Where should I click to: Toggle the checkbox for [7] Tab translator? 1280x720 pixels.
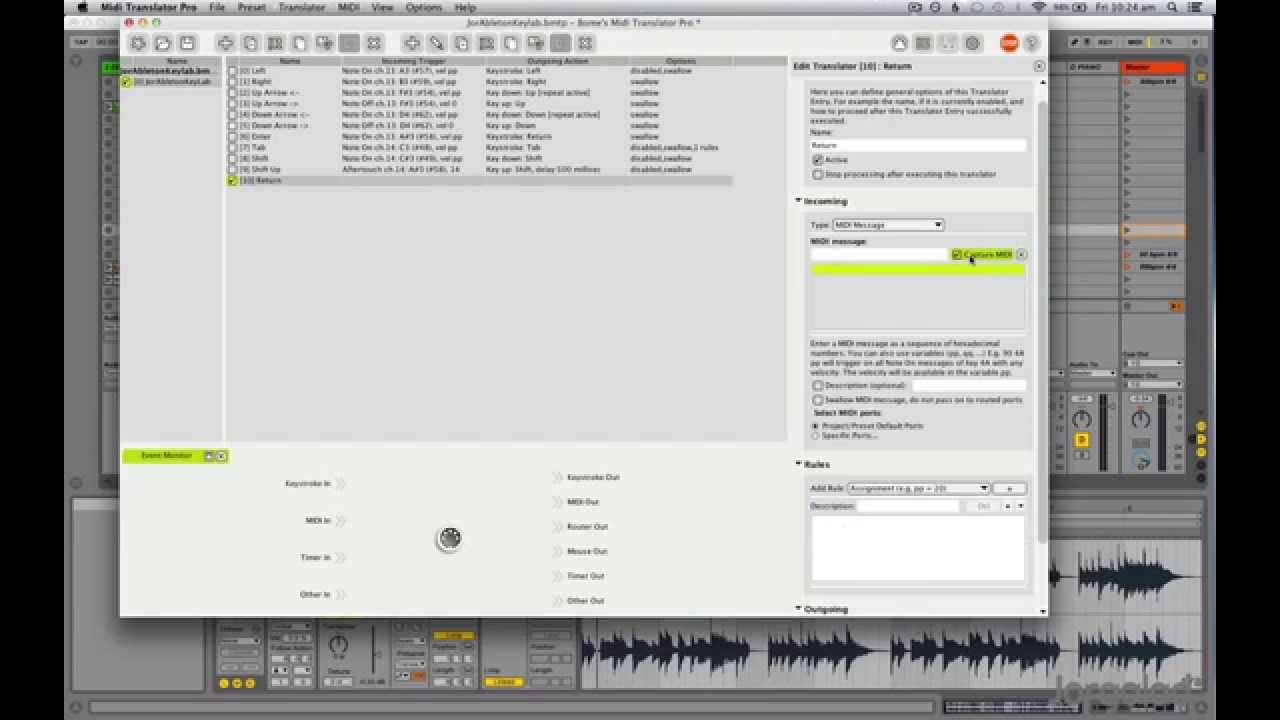tap(232, 148)
